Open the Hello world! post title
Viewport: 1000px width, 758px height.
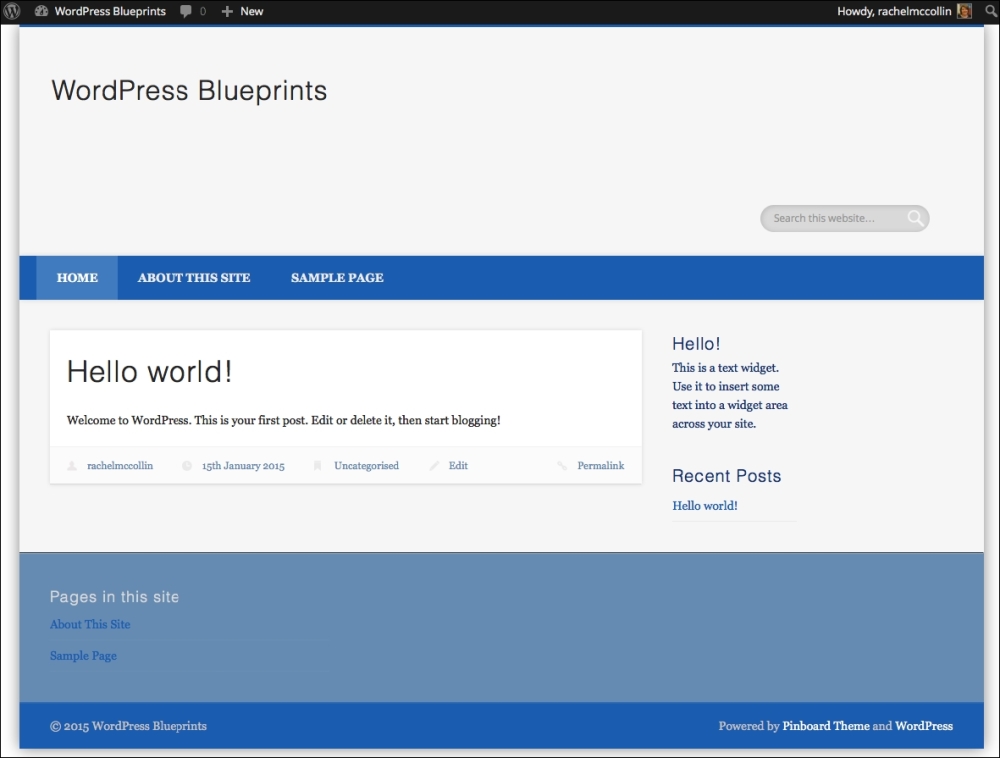[149, 372]
